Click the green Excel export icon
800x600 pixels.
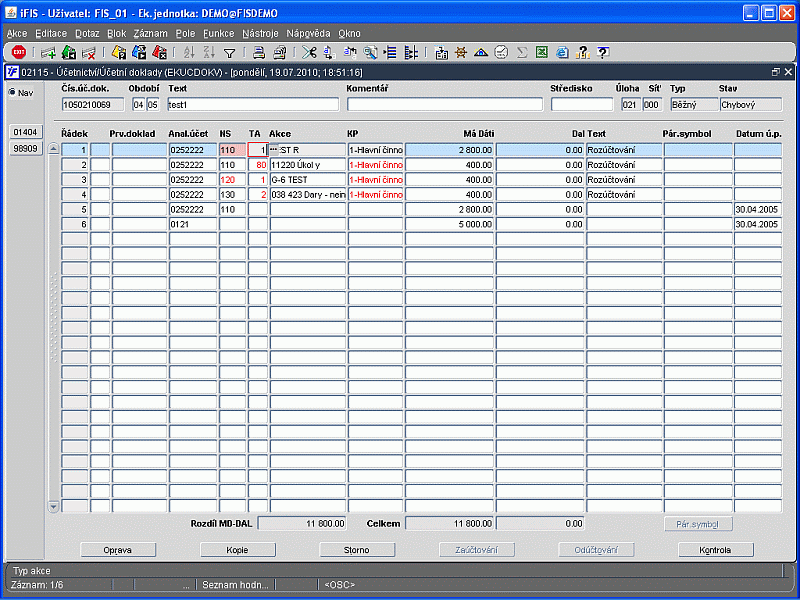(x=542, y=52)
